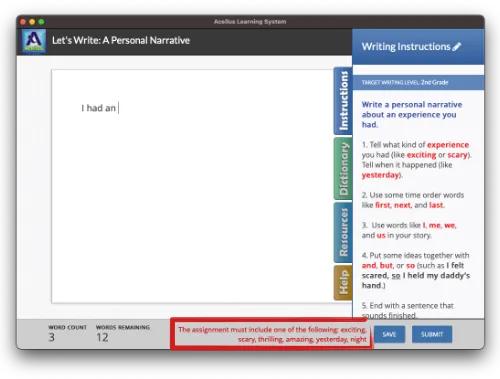
Task: Open the Instructions side tab
Action: point(343,101)
